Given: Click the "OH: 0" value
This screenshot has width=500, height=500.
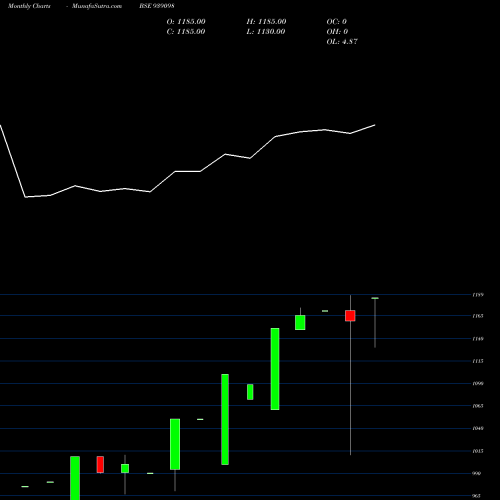Looking at the screenshot, I should click(337, 32).
